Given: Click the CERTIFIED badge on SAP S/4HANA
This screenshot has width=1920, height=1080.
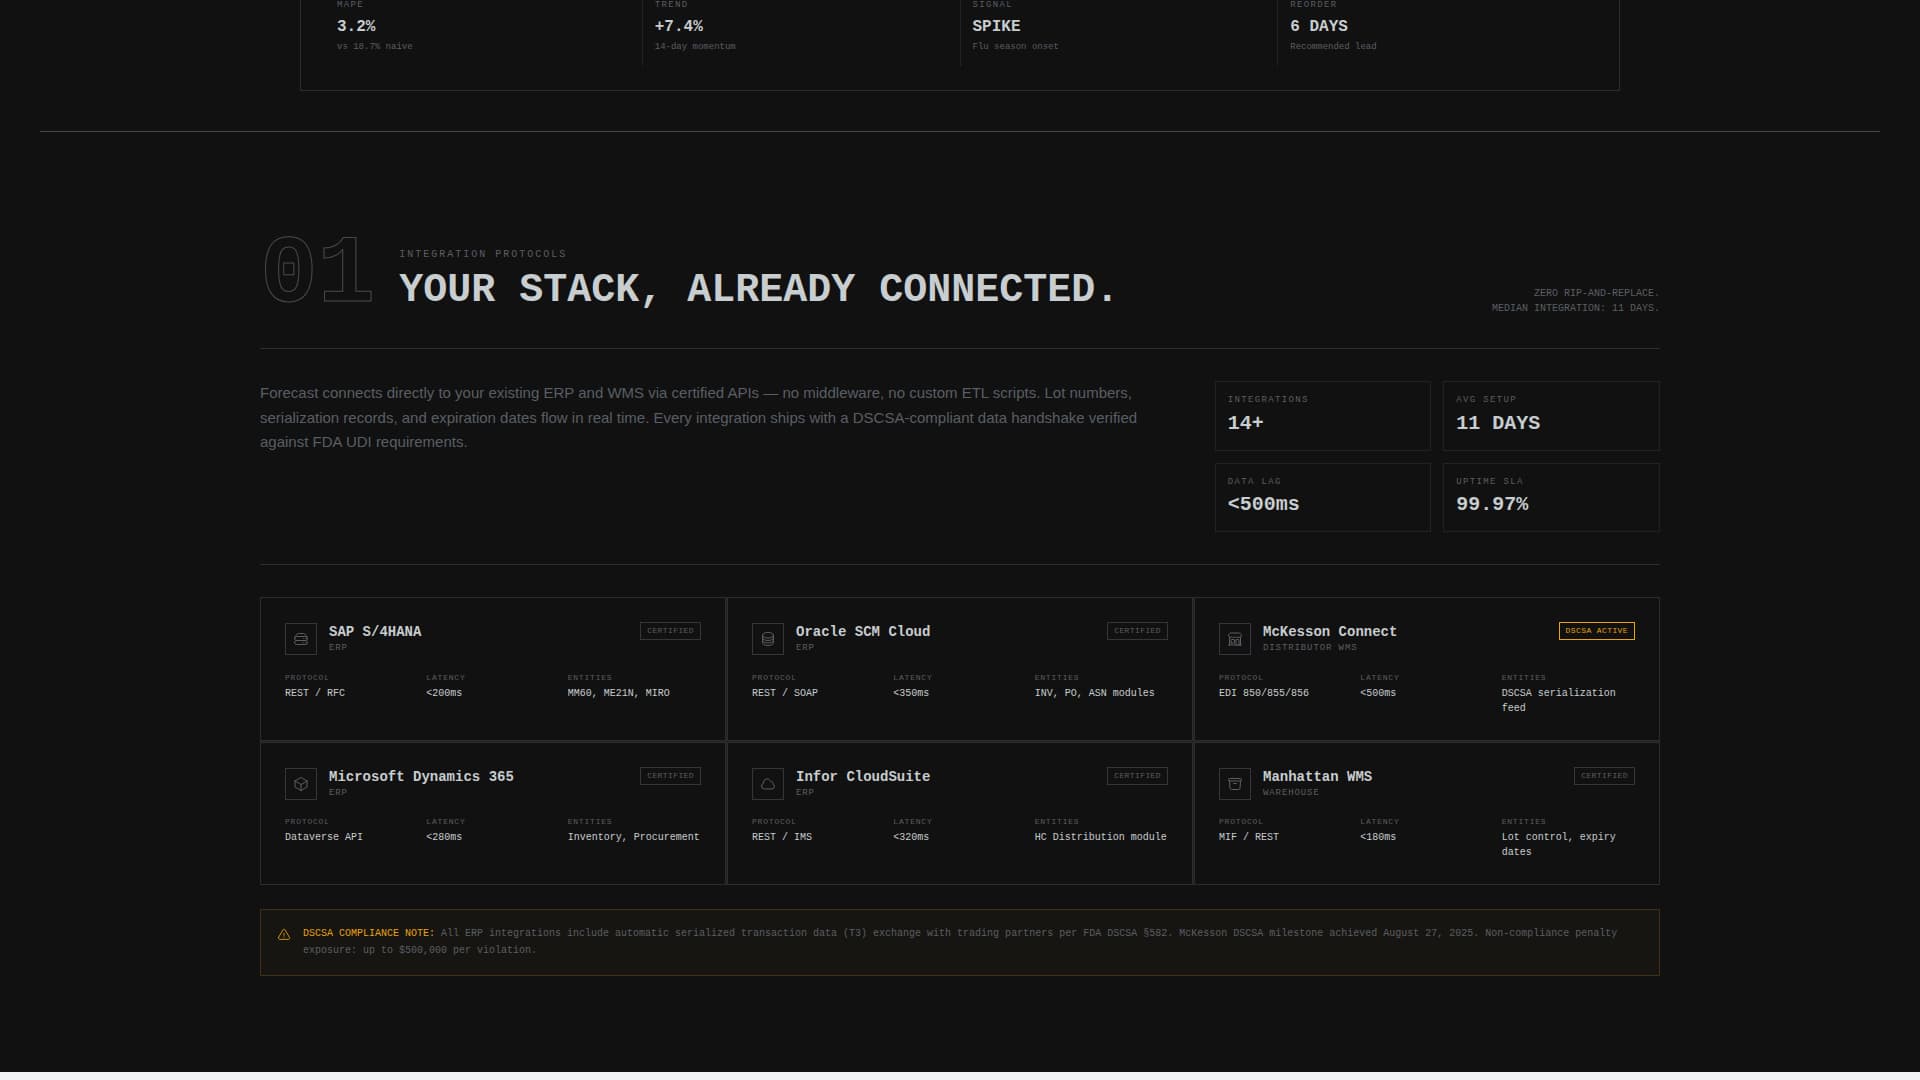Looking at the screenshot, I should (670, 631).
